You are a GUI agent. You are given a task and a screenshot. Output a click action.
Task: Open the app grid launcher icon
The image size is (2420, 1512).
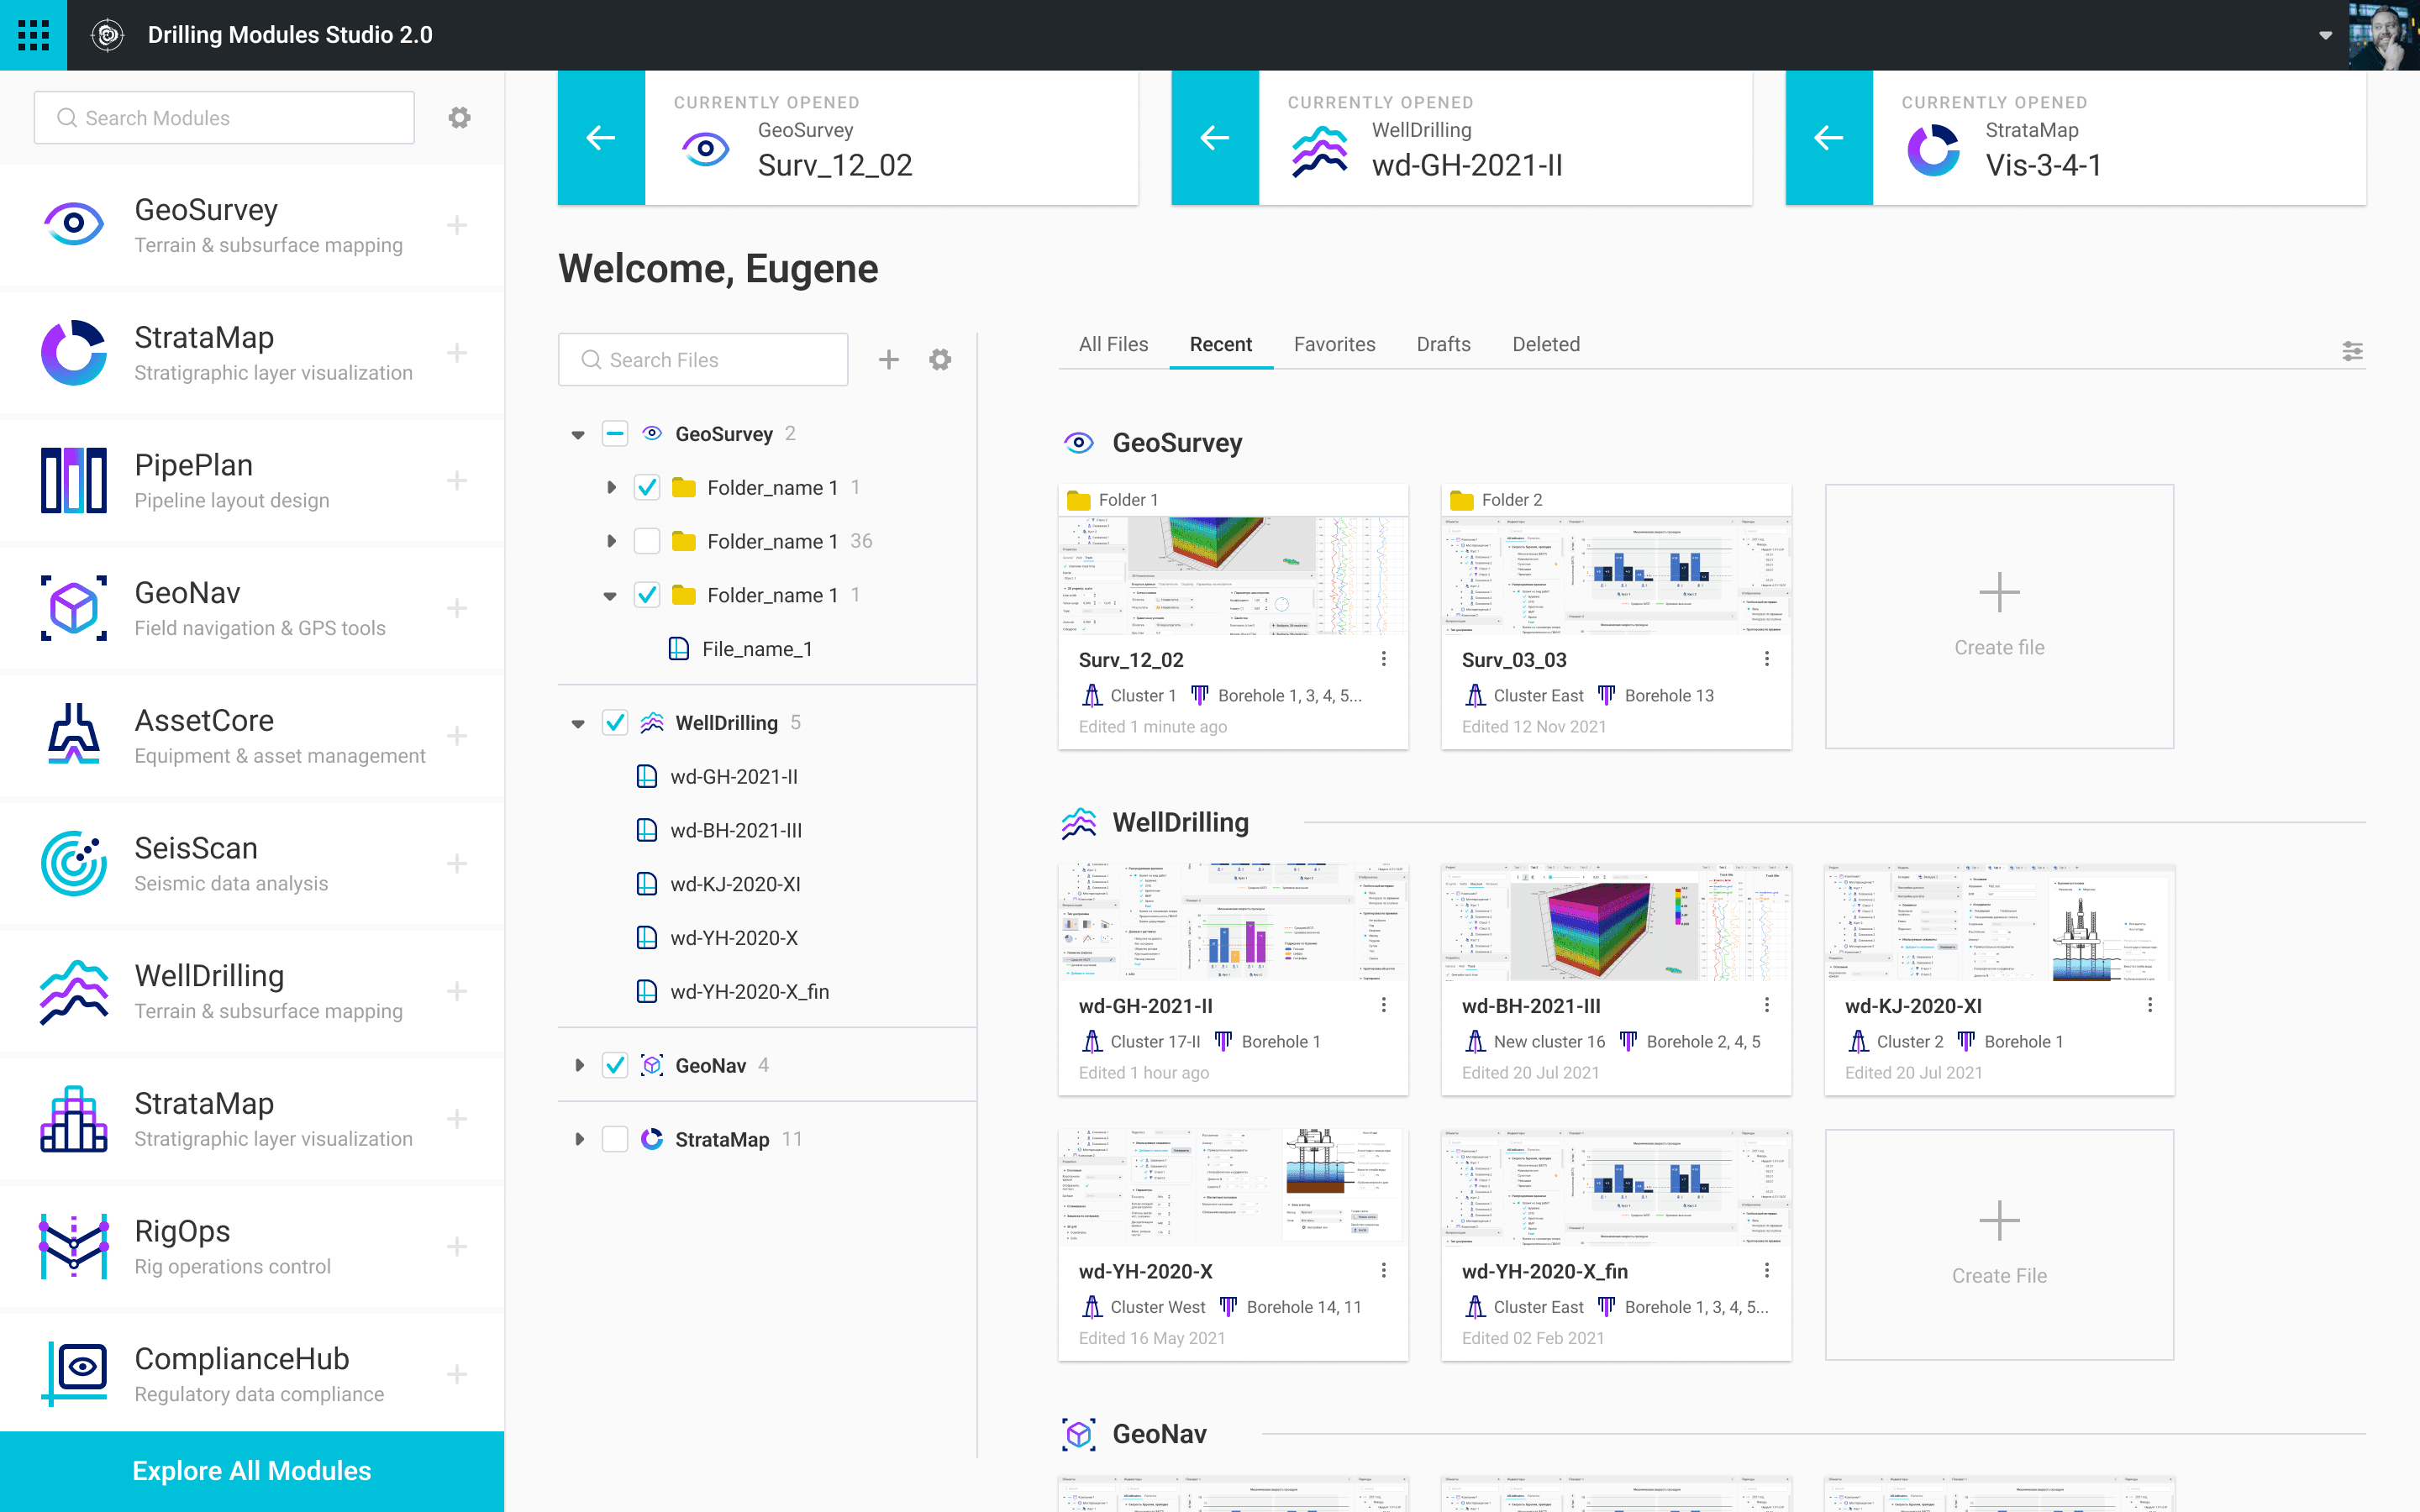point(33,35)
